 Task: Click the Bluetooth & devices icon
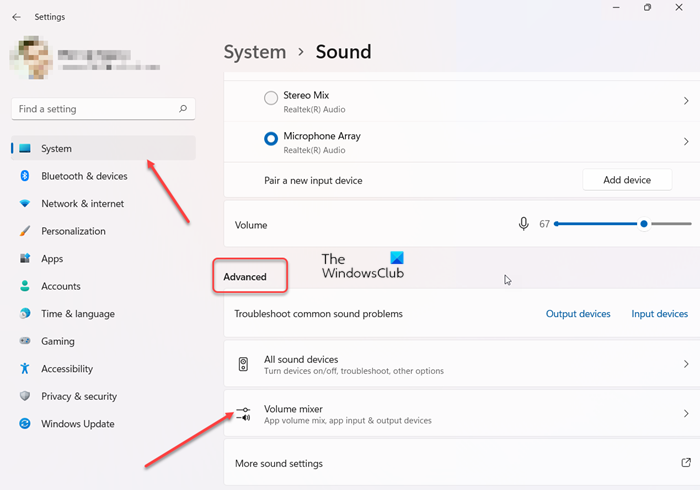point(25,176)
